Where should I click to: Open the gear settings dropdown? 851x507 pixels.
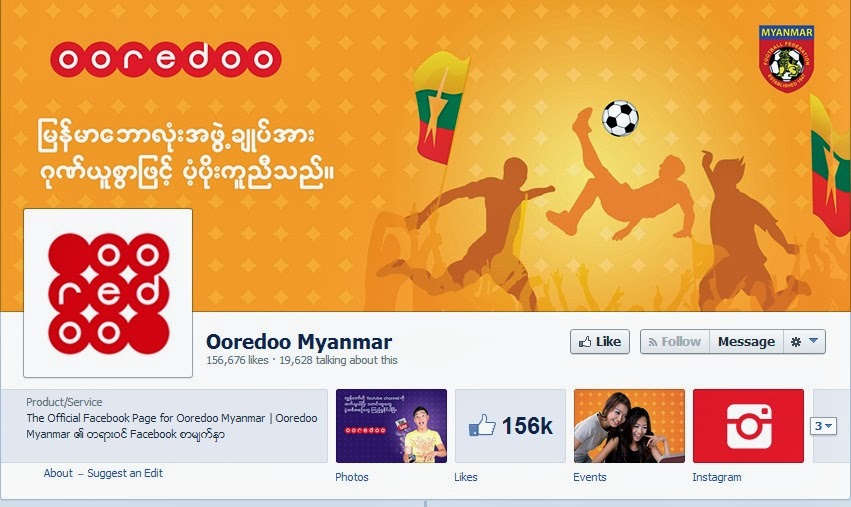click(x=804, y=341)
